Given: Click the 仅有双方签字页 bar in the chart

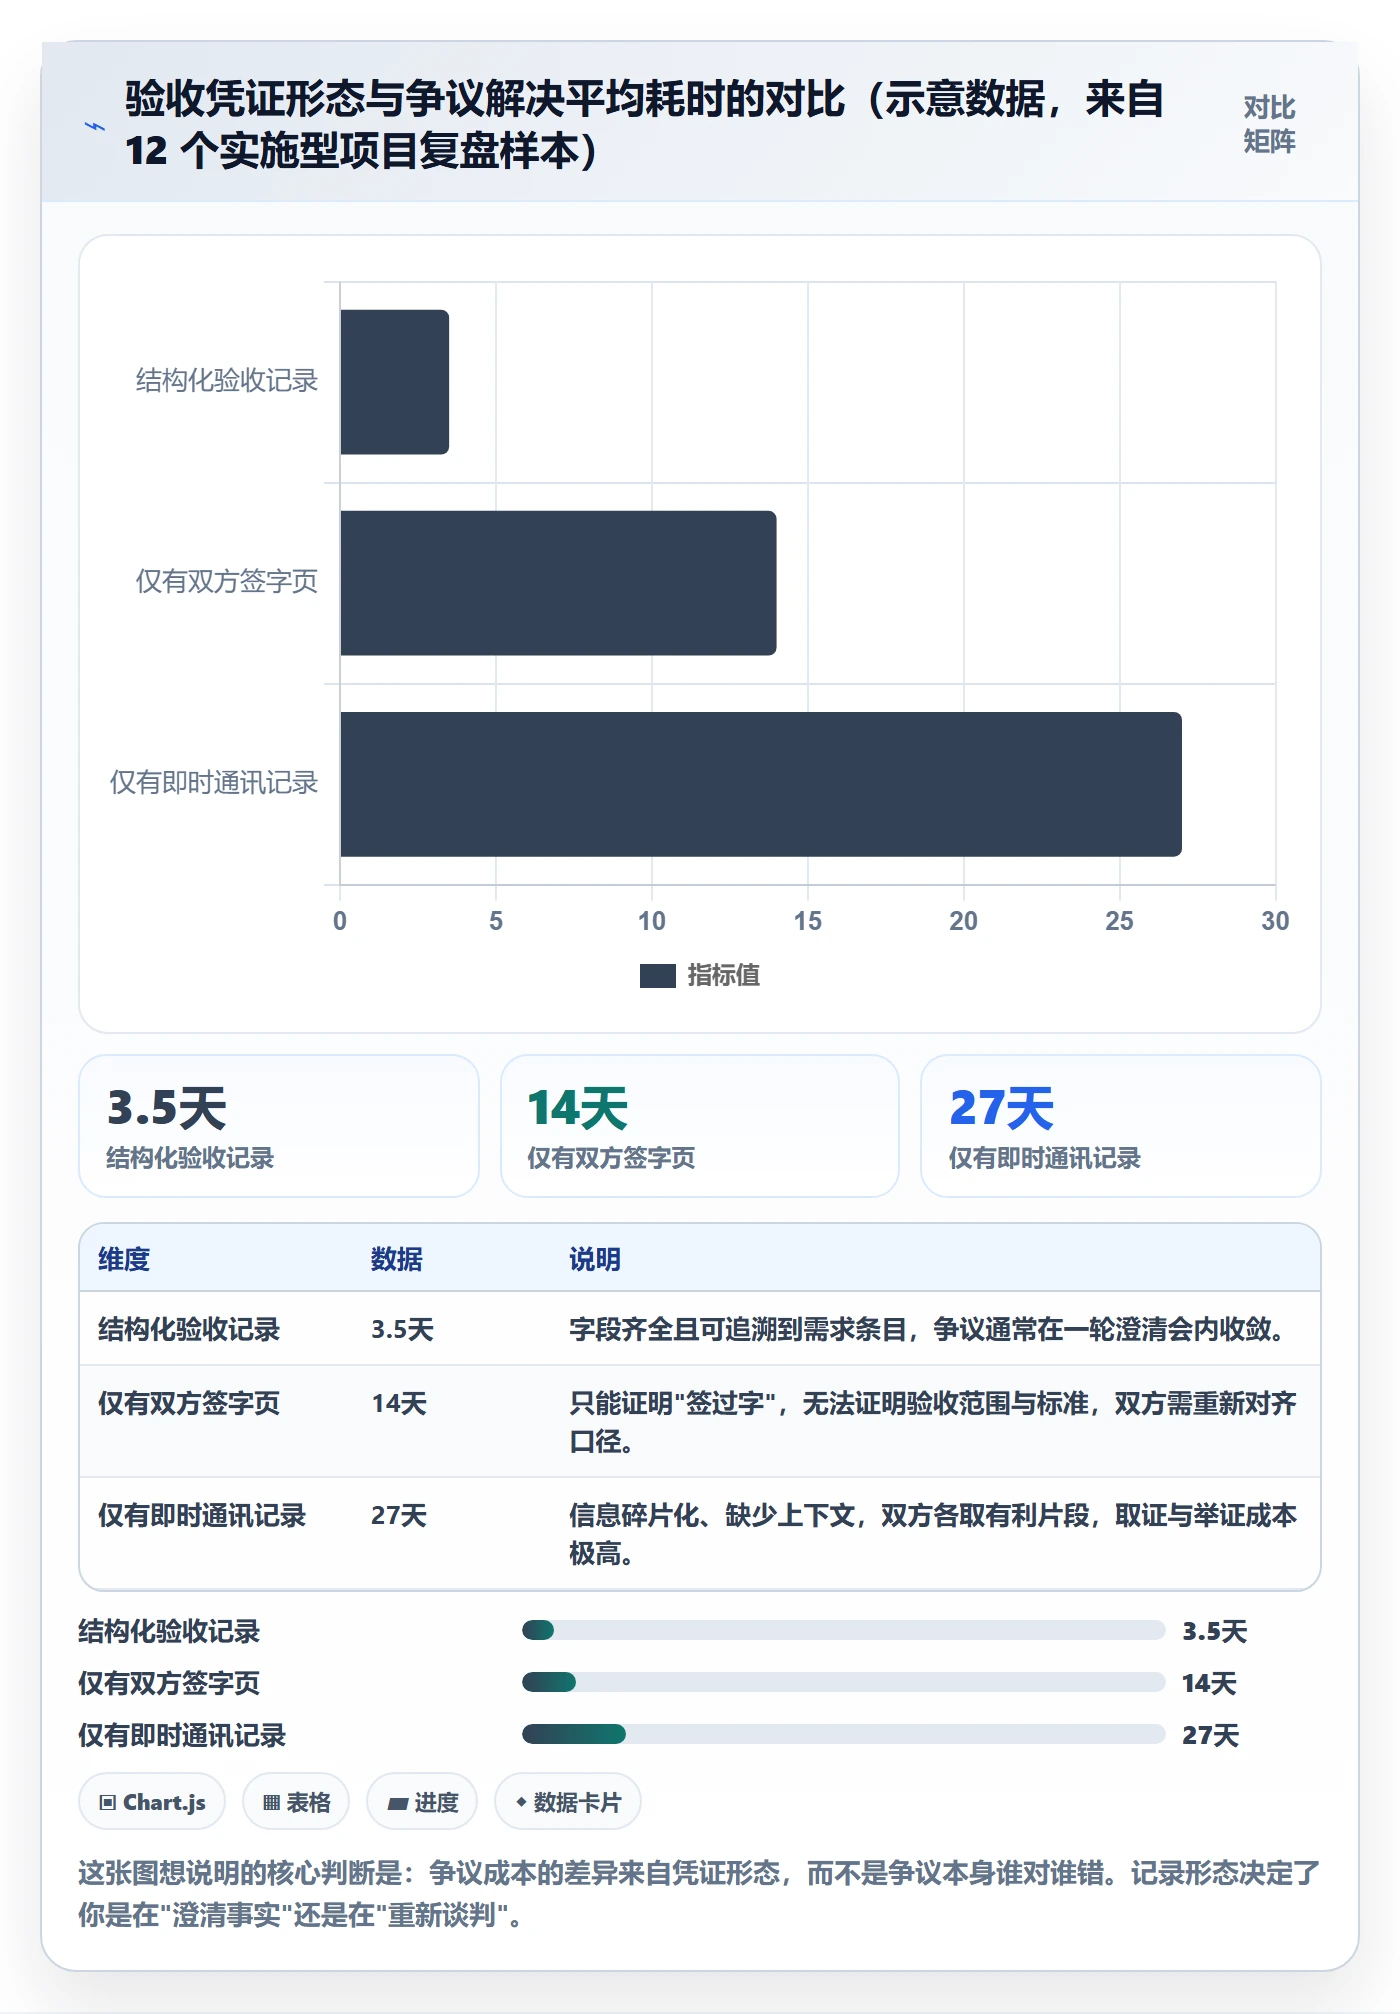Looking at the screenshot, I should (558, 583).
